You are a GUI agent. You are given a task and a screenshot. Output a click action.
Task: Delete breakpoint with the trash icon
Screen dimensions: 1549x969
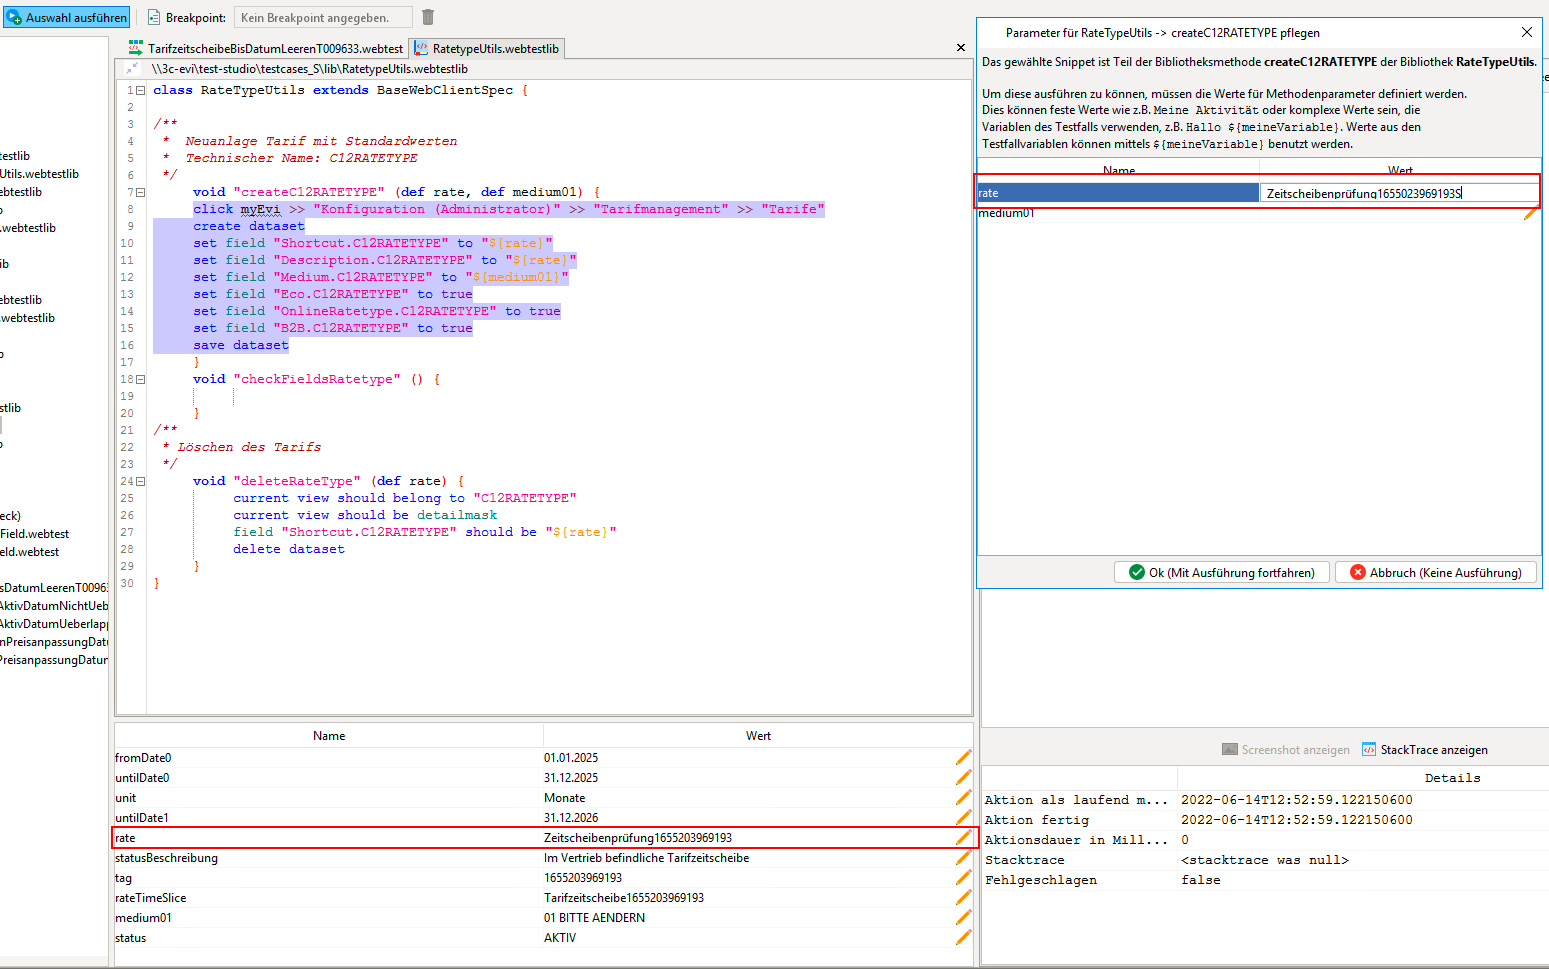tap(428, 17)
